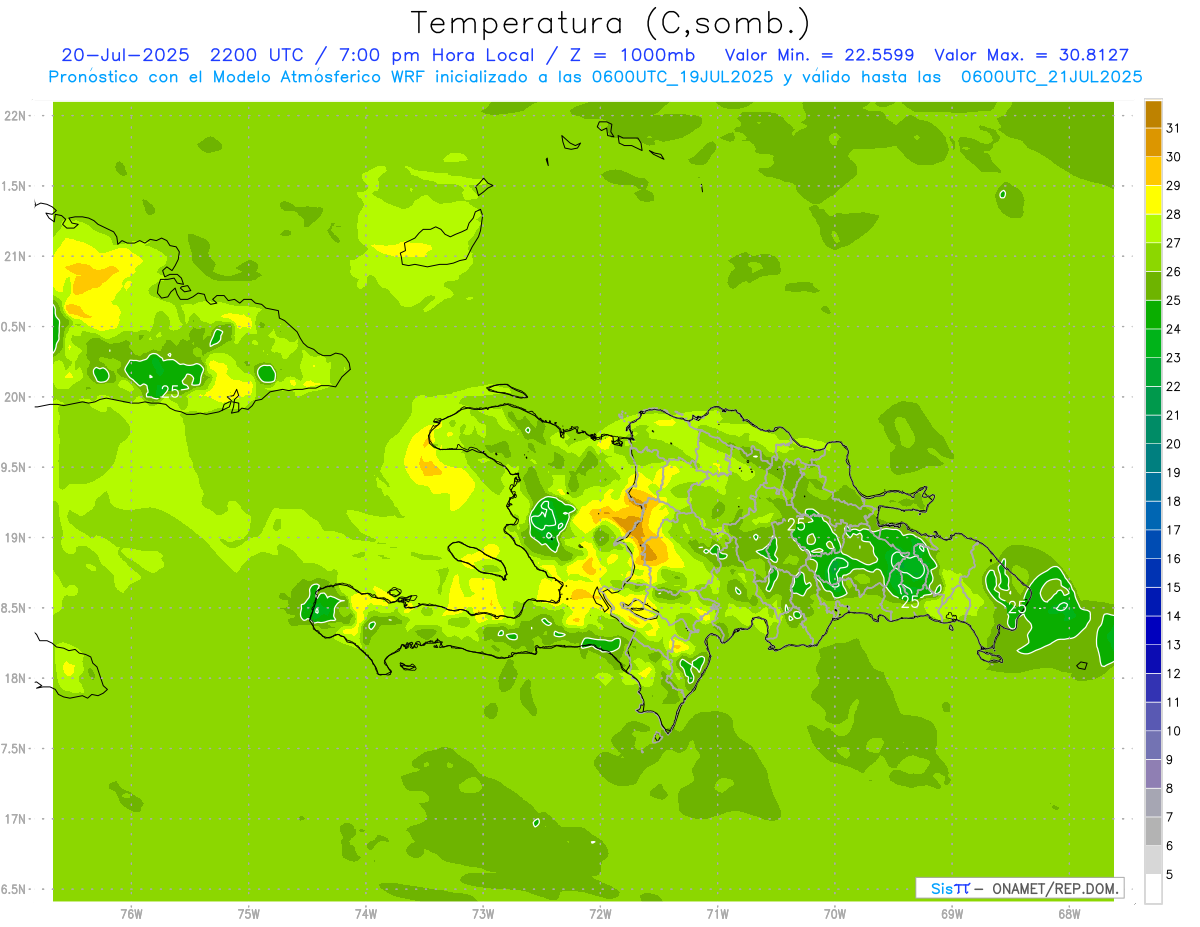Click the legend value label '12'
The height and width of the screenshot is (927, 1200).
(x=1173, y=673)
